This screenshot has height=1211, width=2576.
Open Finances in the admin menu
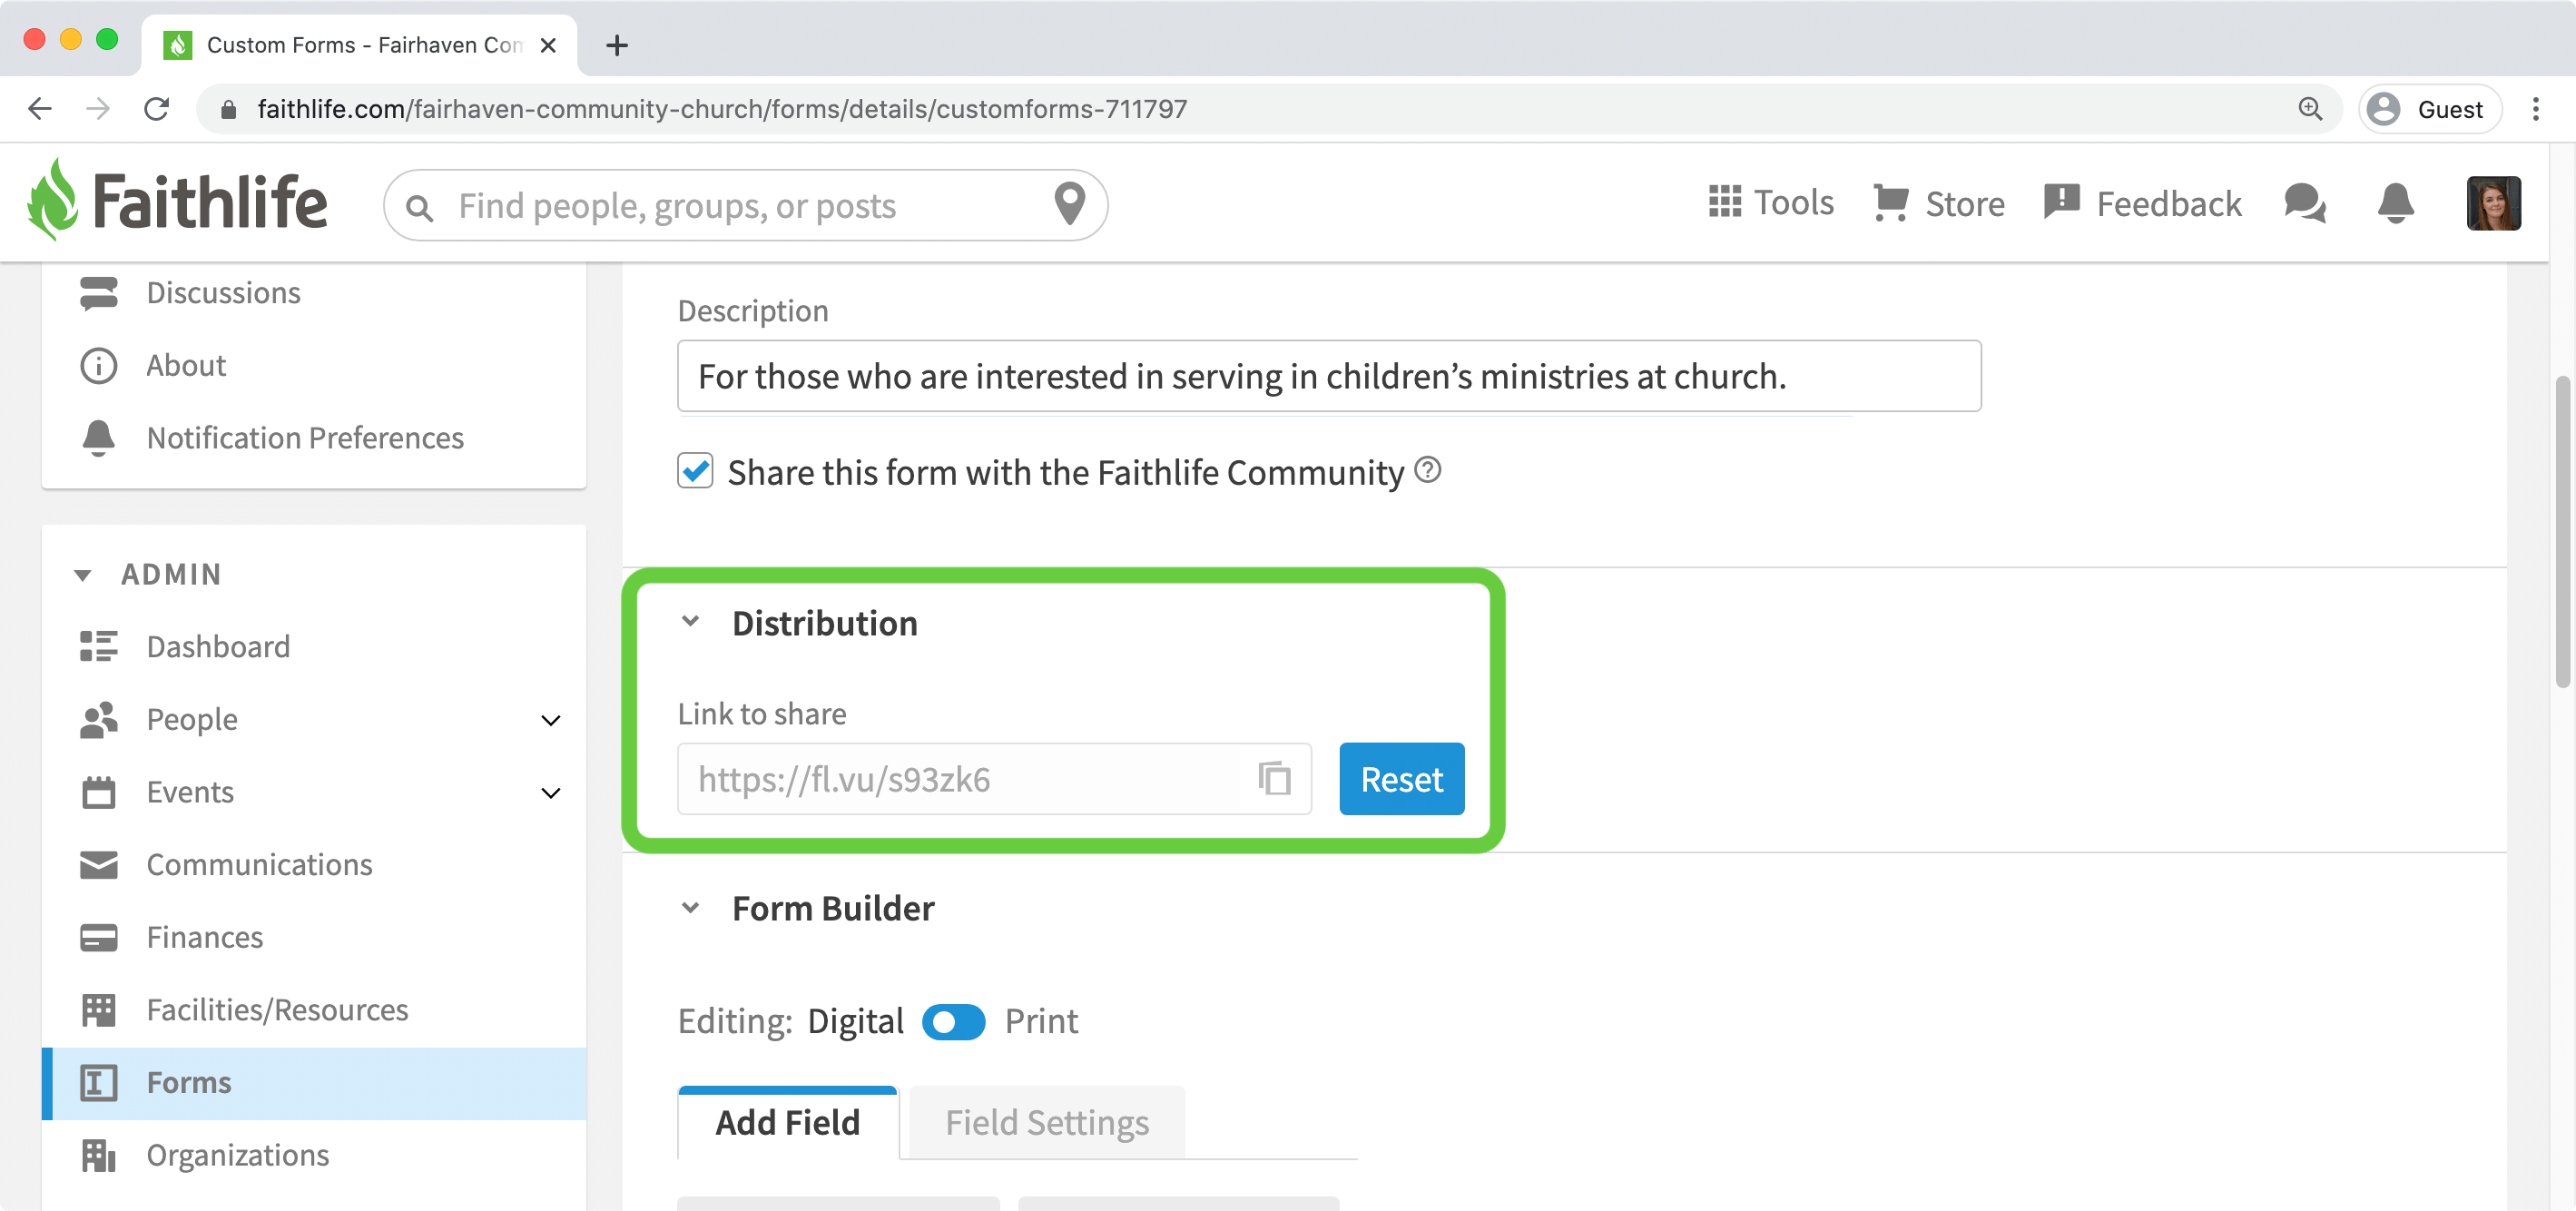(x=314, y=937)
